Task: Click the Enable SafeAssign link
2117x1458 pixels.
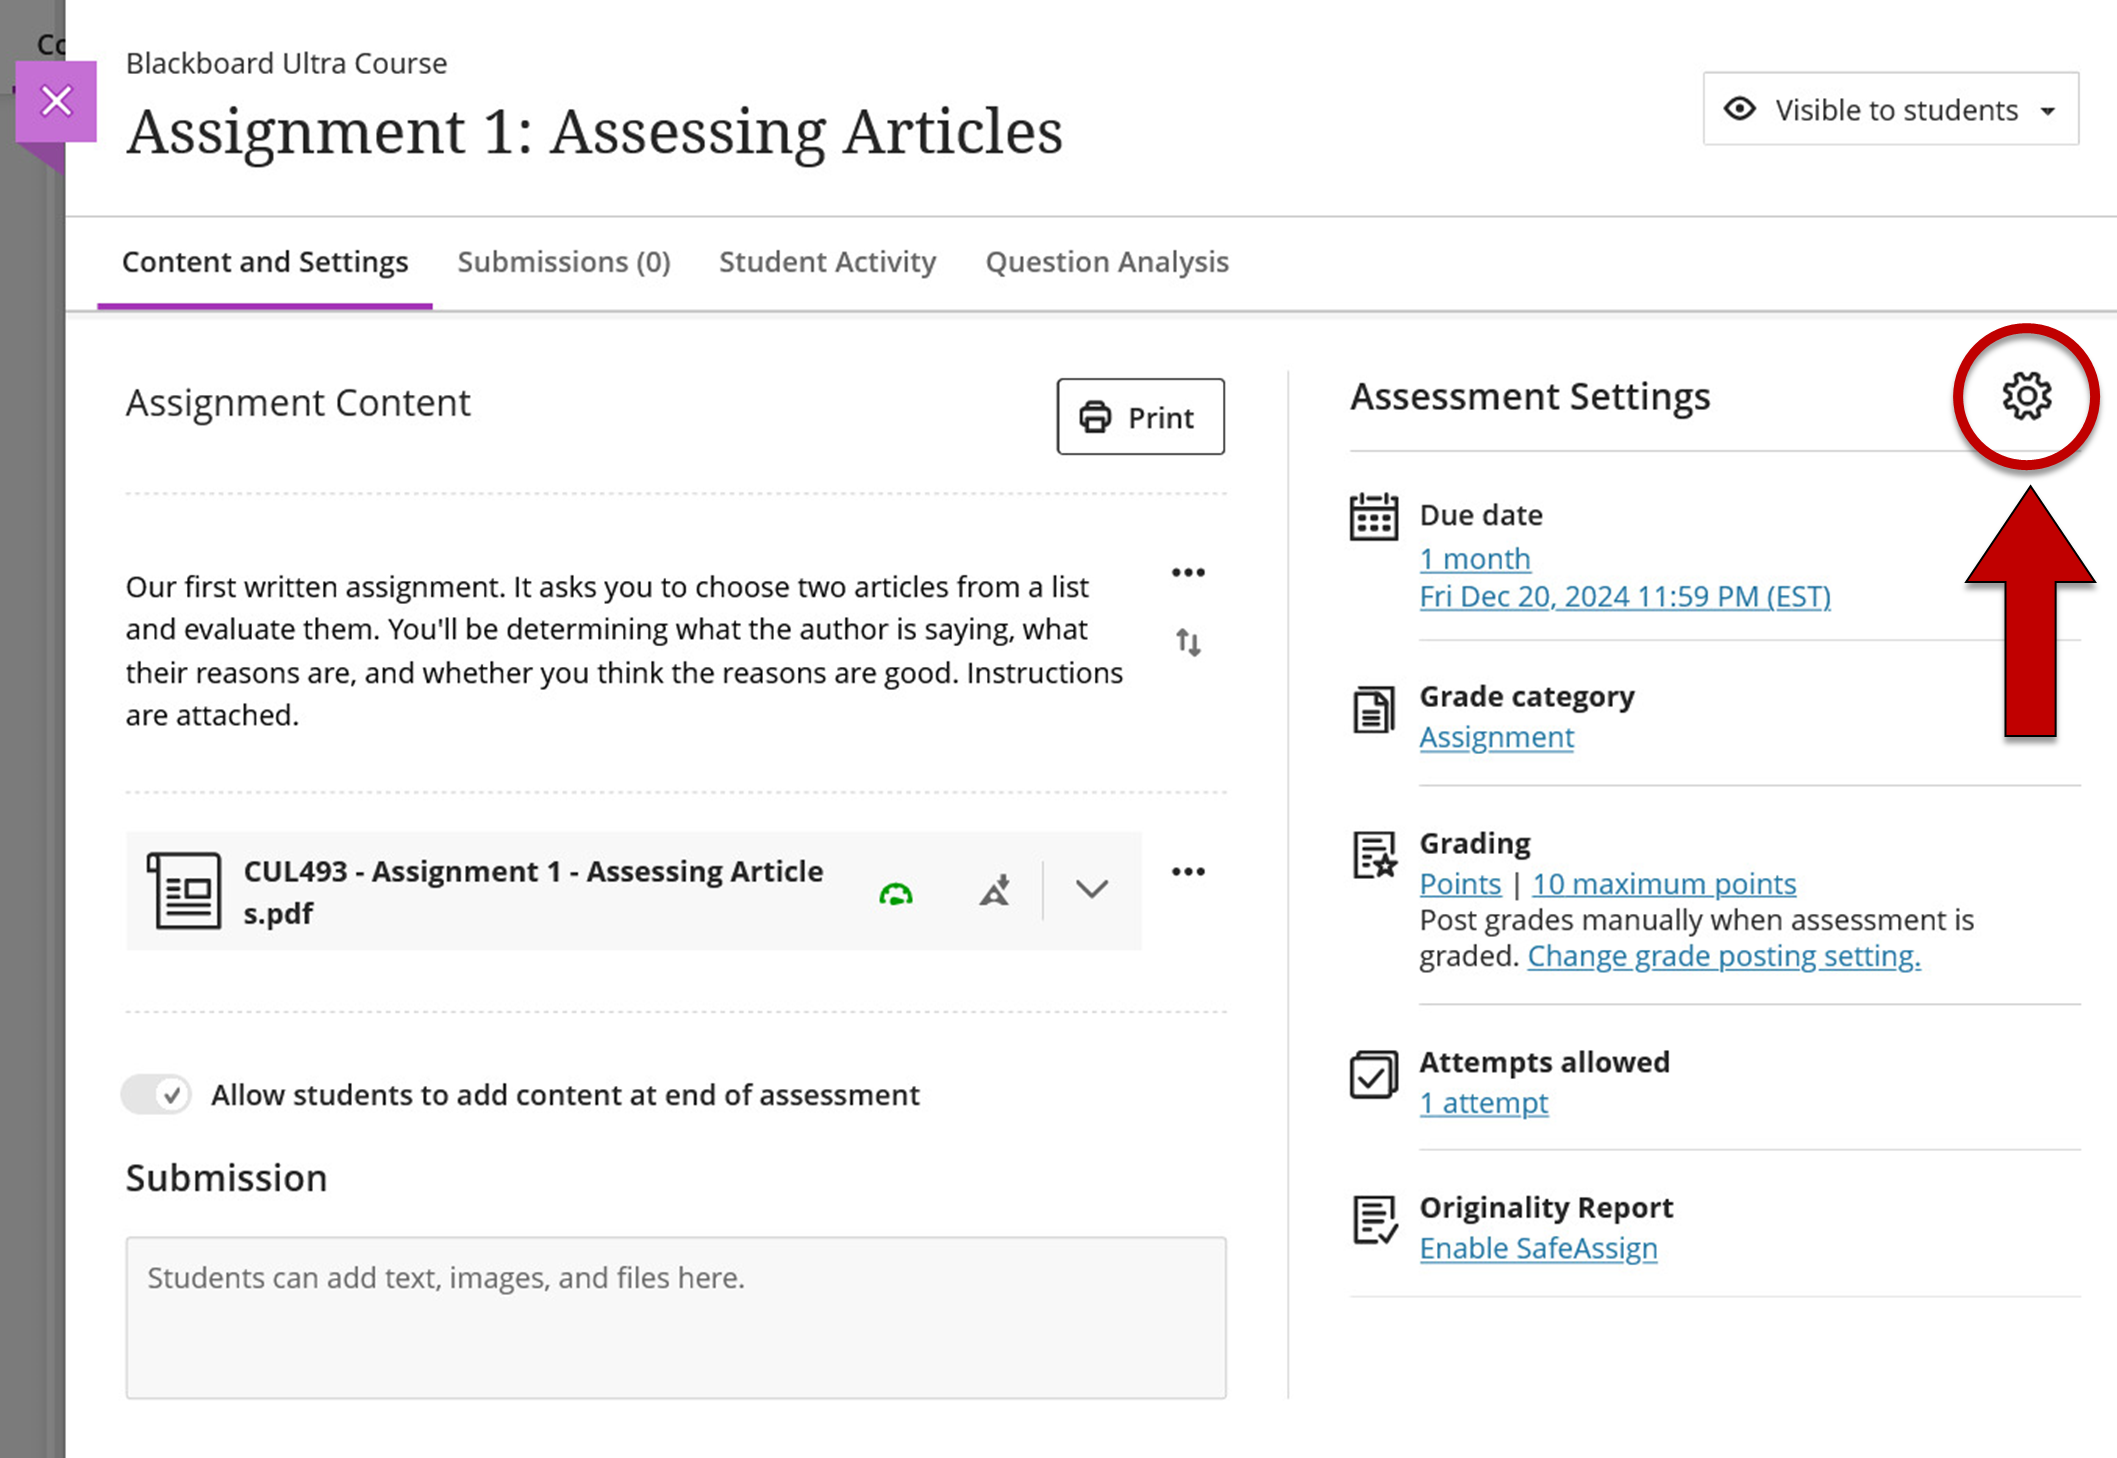Action: [x=1538, y=1248]
